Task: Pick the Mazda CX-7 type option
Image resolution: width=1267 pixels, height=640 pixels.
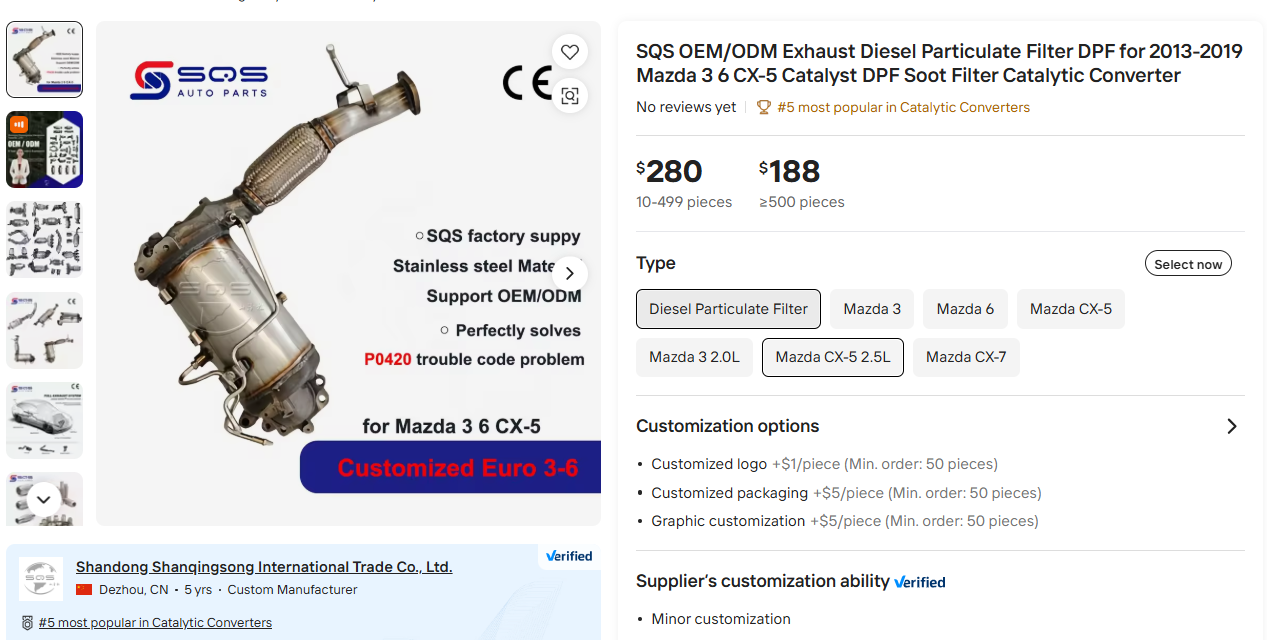Action: click(x=966, y=357)
